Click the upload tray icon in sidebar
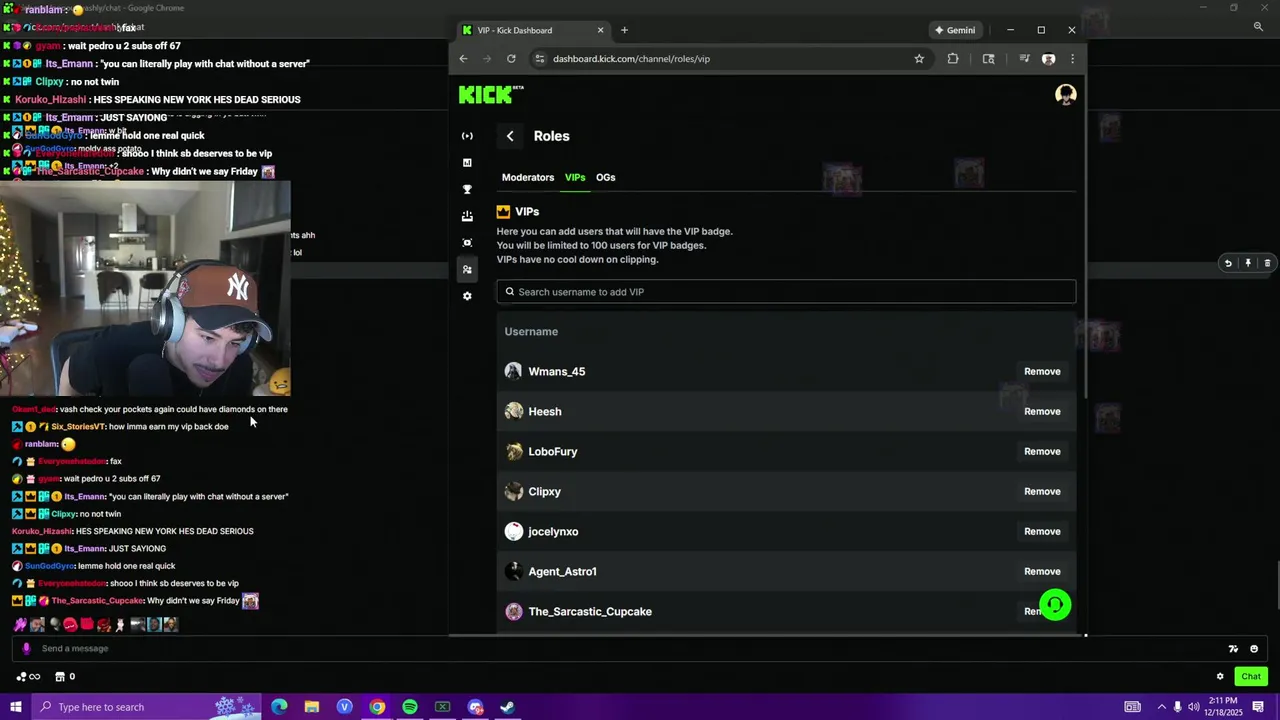This screenshot has height=720, width=1280. pos(467,216)
